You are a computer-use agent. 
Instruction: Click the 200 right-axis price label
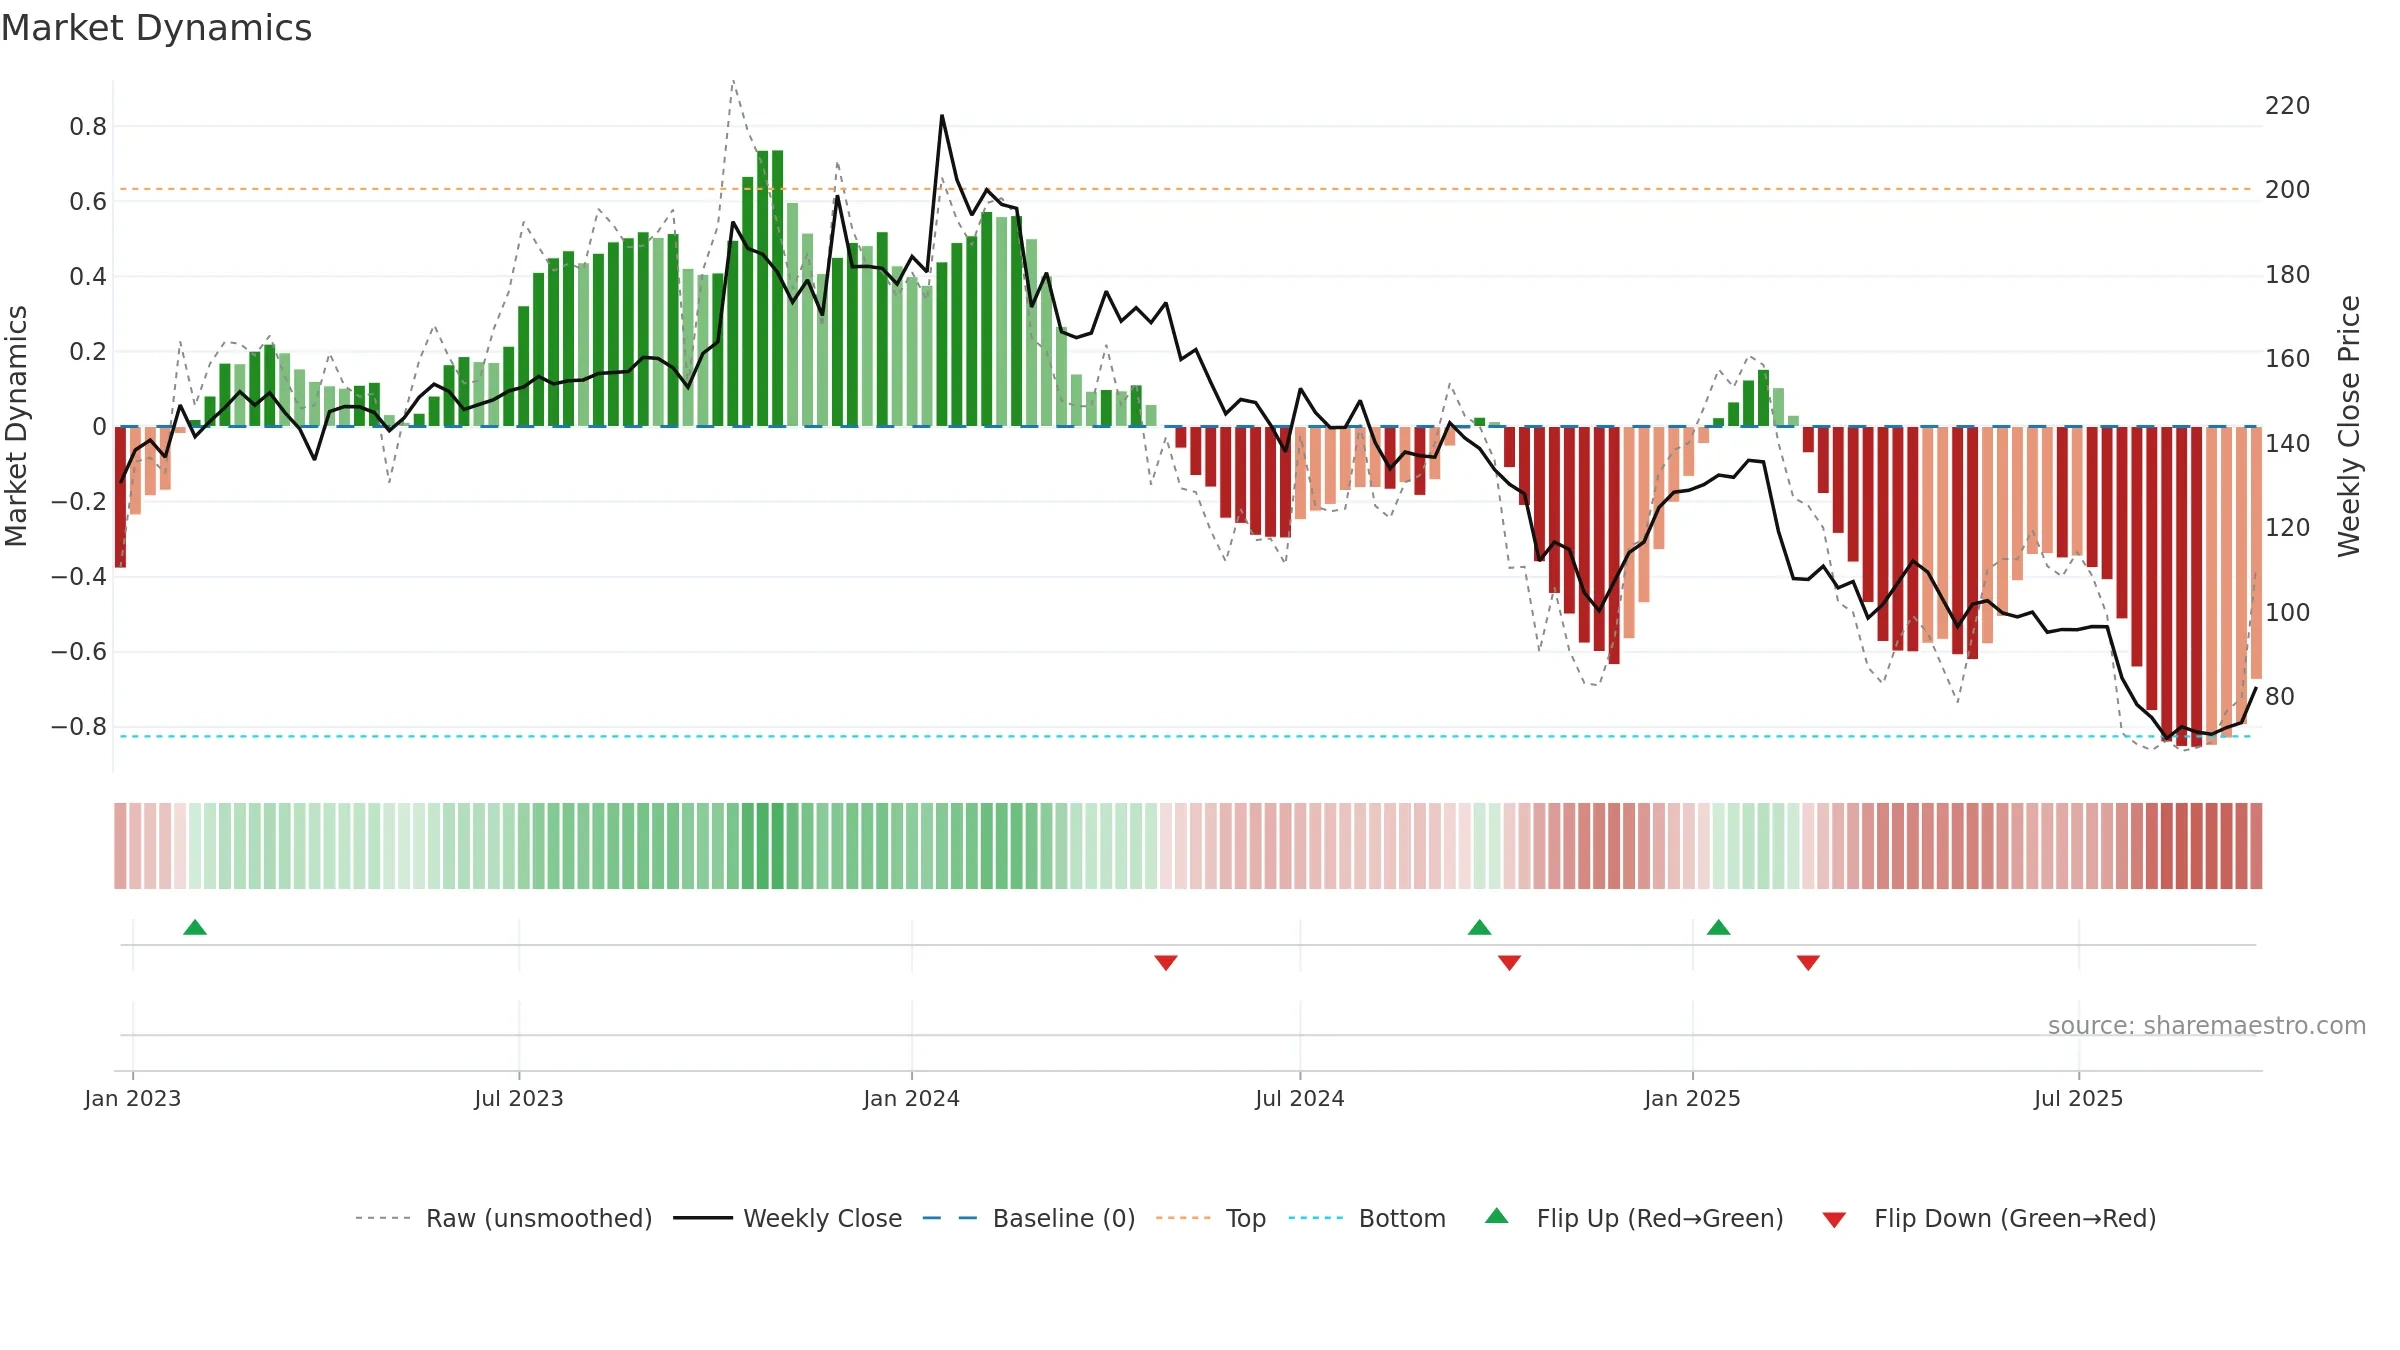point(2288,190)
